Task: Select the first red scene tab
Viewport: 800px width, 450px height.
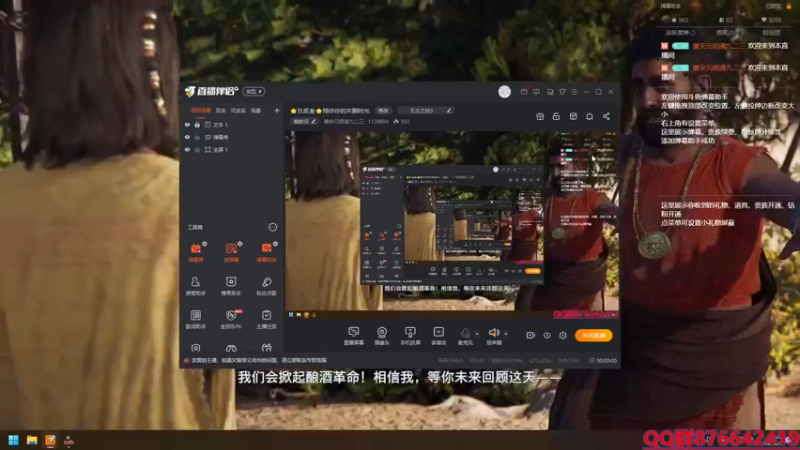Action: coord(201,110)
